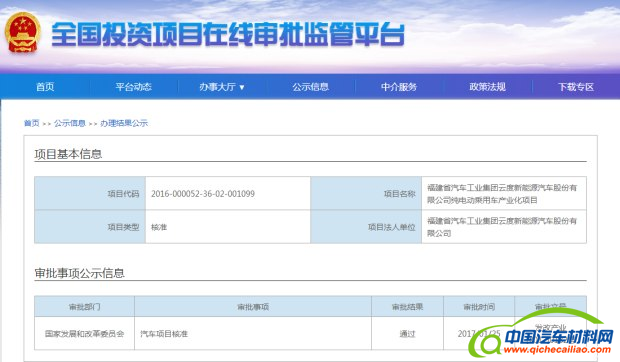620x362 pixels.
Task: Click the 核准 project type value
Action: 159,227
